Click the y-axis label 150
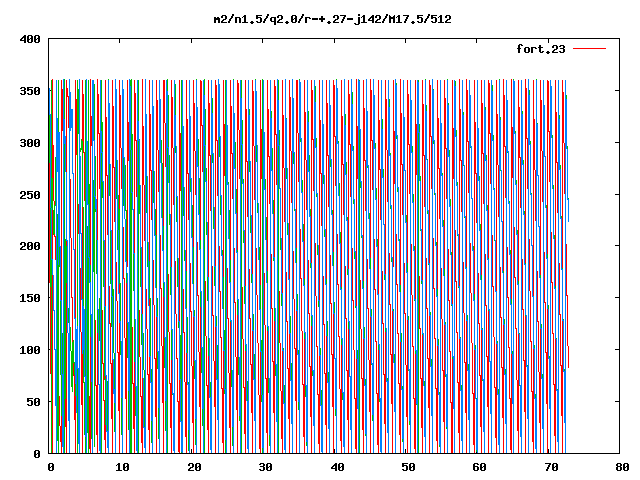 coord(30,298)
